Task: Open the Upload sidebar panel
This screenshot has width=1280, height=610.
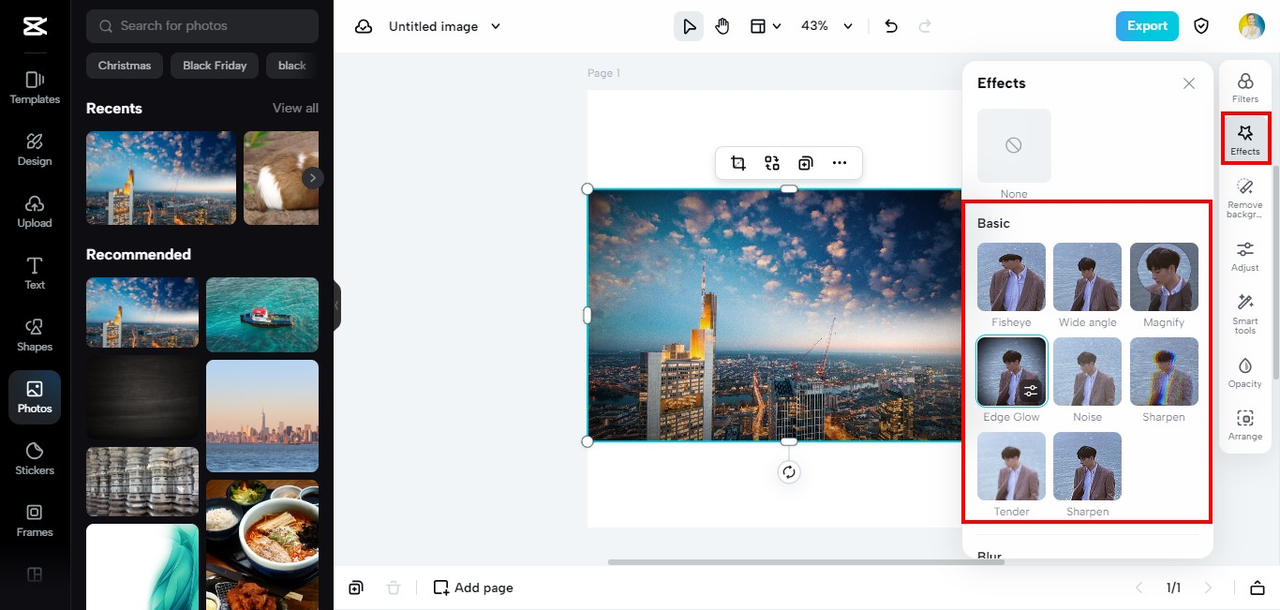Action: (x=35, y=211)
